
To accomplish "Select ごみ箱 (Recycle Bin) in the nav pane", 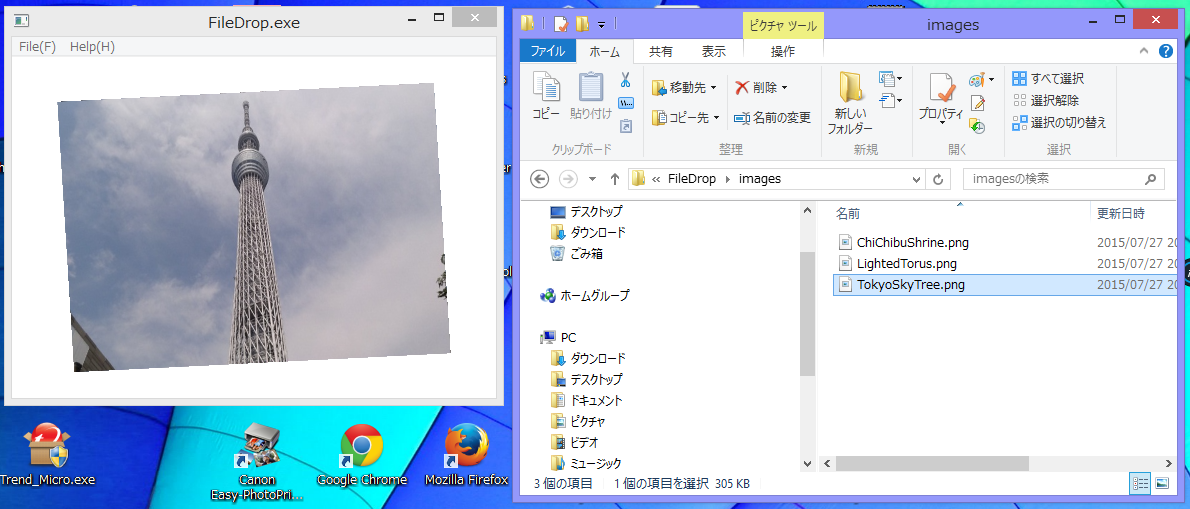I will coord(576,253).
